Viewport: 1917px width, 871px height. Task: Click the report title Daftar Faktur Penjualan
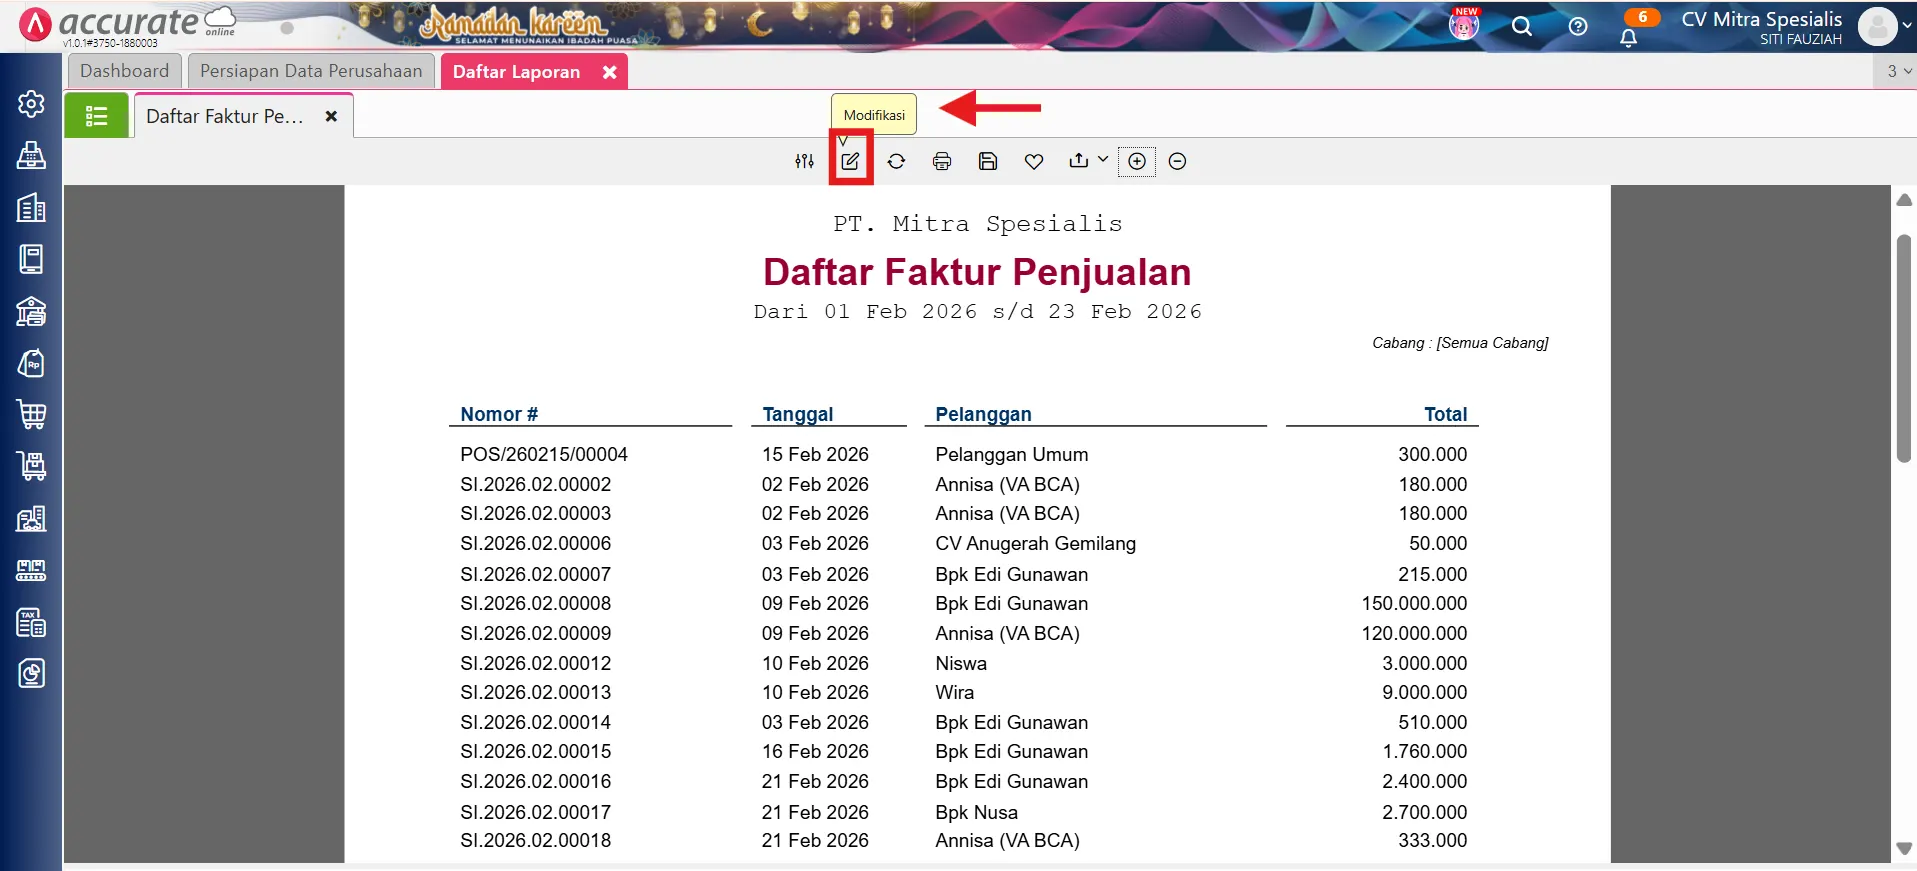coord(977,272)
